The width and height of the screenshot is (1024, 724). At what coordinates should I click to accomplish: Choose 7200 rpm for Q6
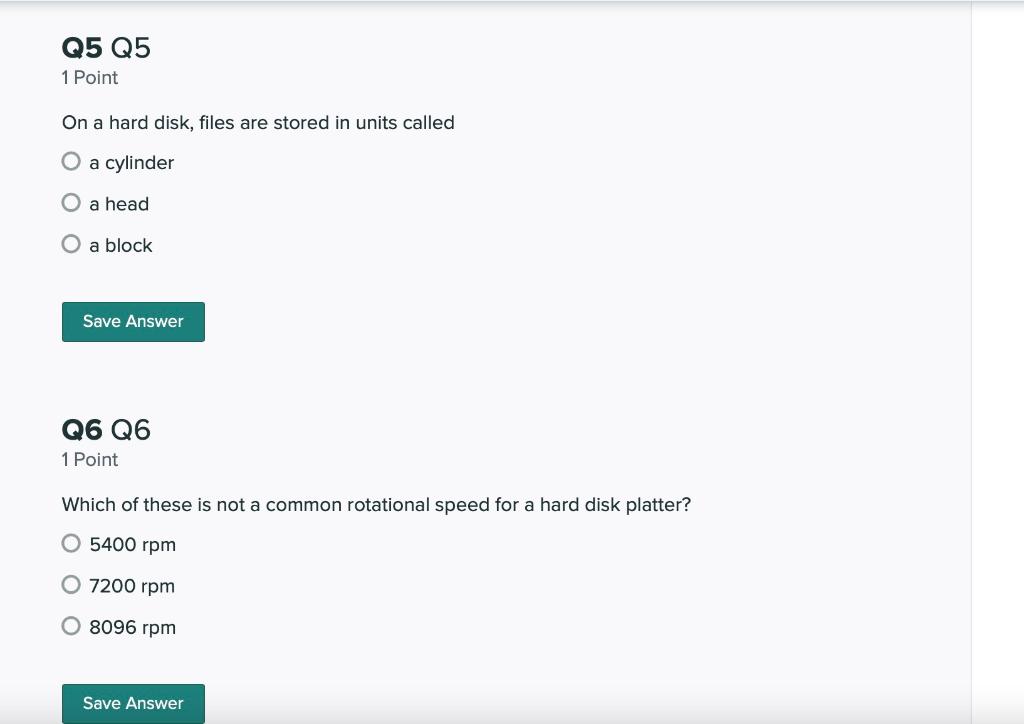(71, 585)
